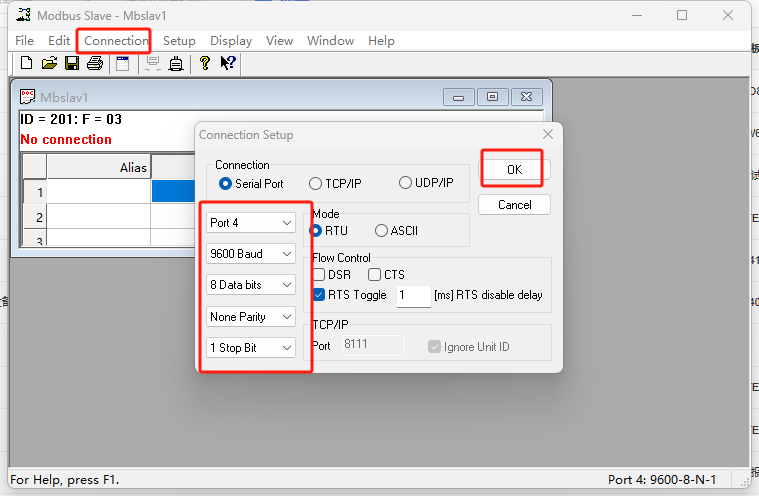Select row 1 header in Mbslav1 table
Image resolution: width=759 pixels, height=496 pixels.
[x=35, y=192]
